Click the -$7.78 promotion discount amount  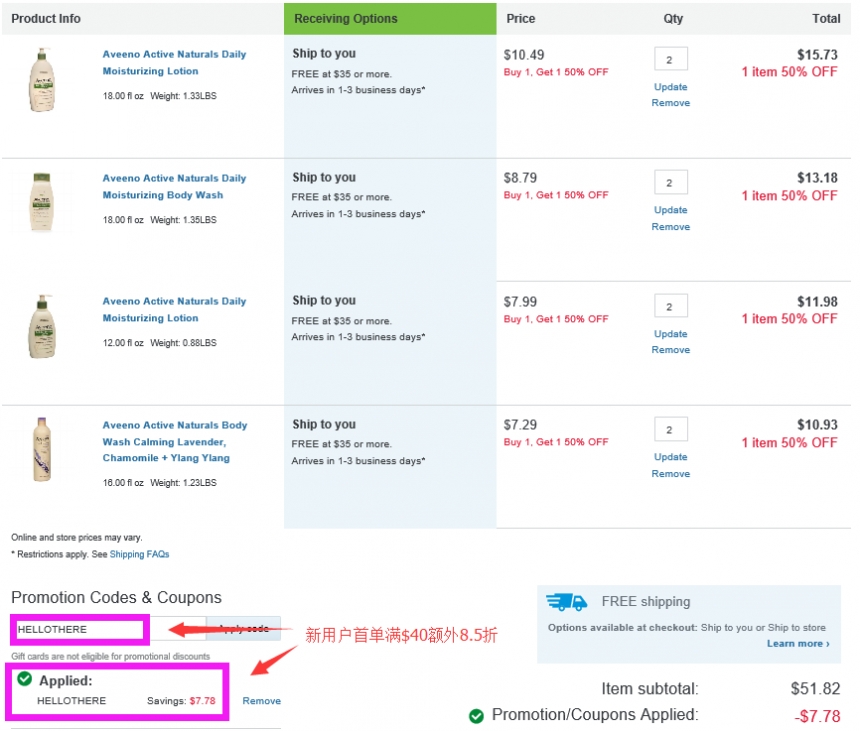tap(817, 716)
